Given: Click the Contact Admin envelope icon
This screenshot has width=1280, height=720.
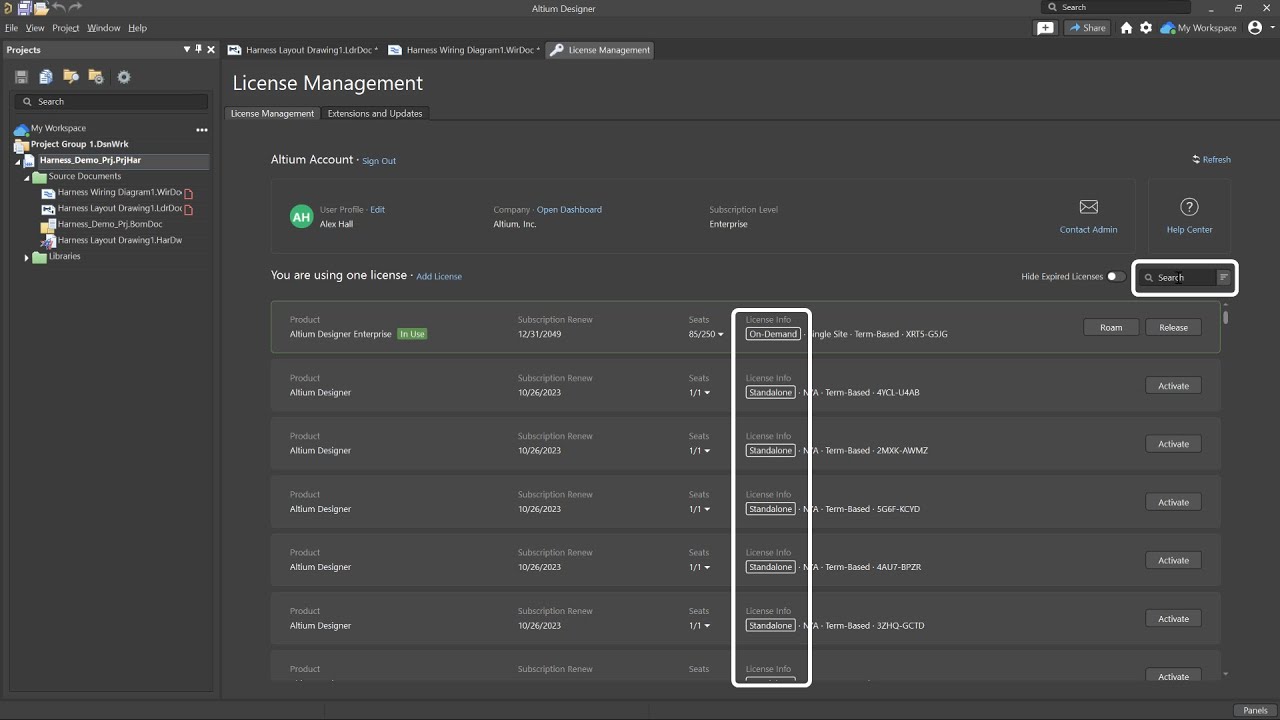Looking at the screenshot, I should point(1089,207).
